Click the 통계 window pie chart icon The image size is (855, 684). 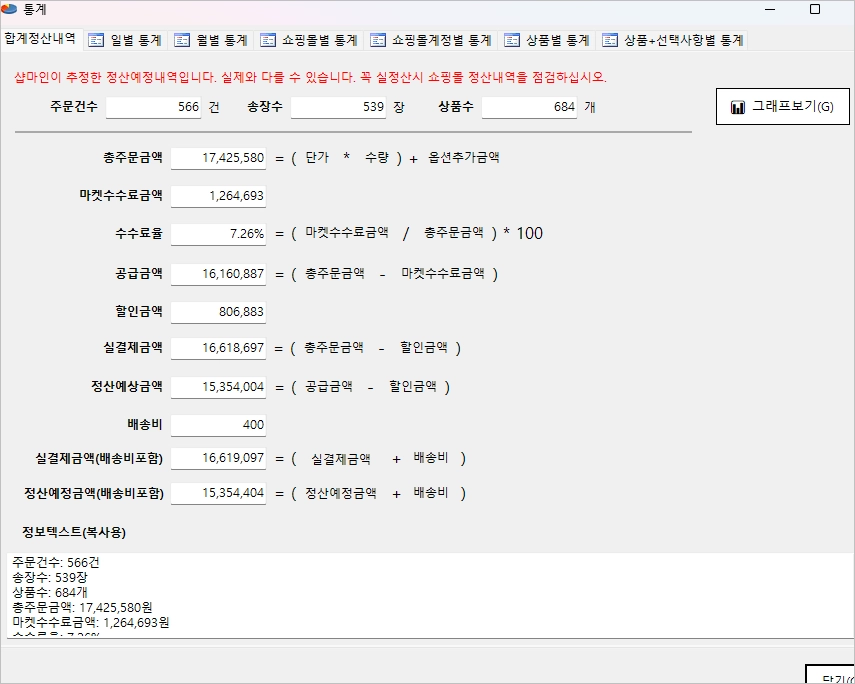[9, 9]
